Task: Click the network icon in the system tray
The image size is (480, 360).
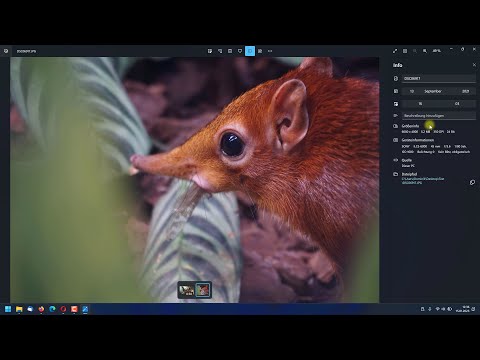Action: click(437, 309)
